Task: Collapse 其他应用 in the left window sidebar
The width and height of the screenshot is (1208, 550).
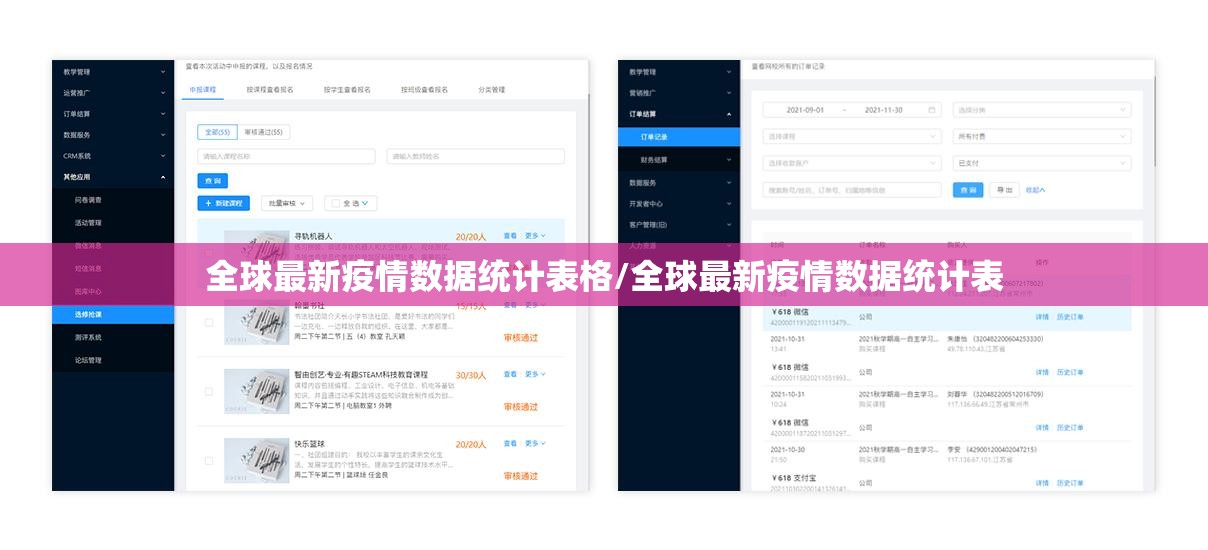Action: [x=113, y=177]
